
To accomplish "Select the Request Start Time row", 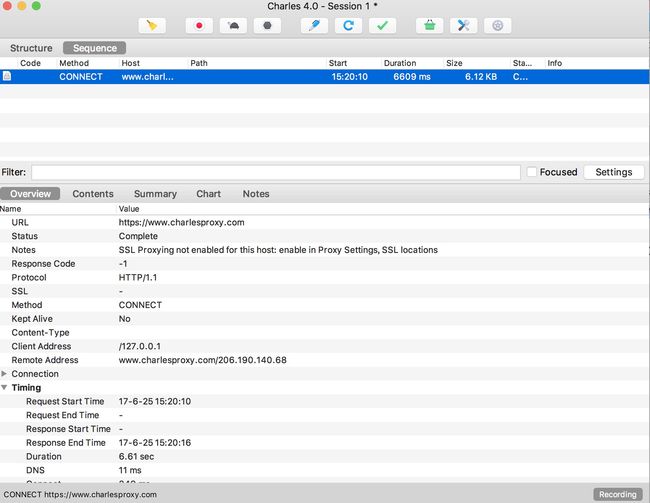I will (325, 401).
